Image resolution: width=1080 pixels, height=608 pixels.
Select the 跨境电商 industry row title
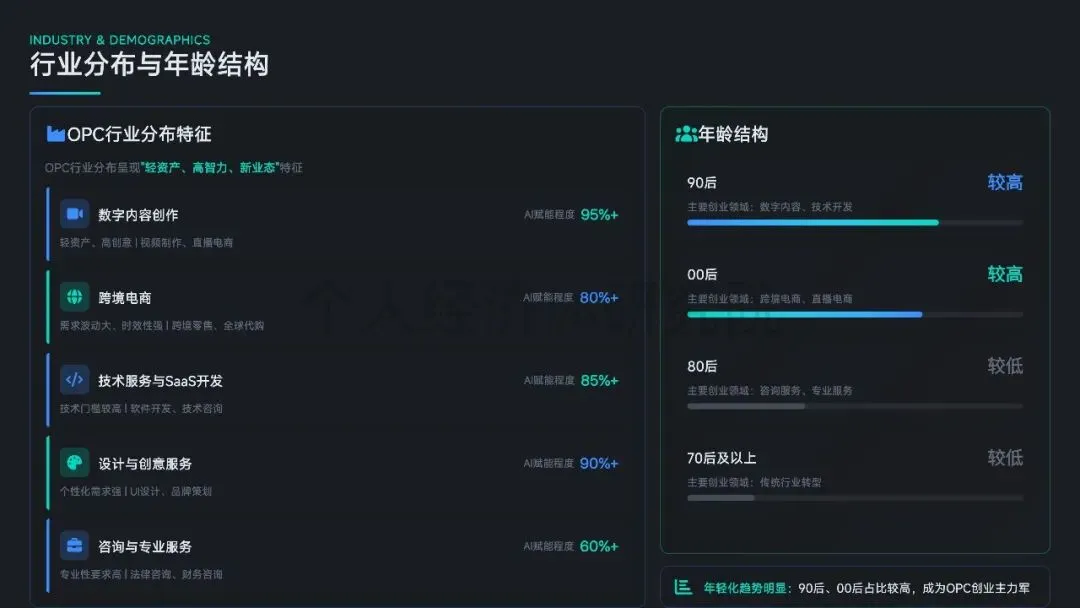125,297
